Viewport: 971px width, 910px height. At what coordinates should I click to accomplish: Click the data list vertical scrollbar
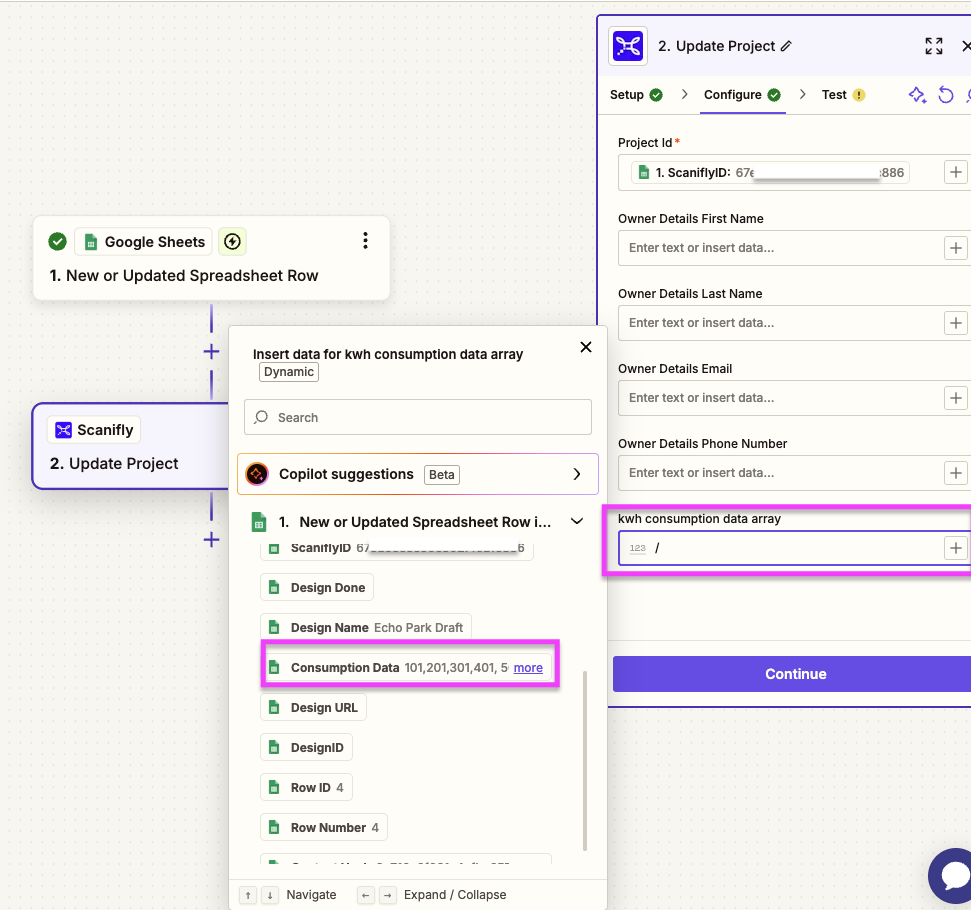click(585, 760)
